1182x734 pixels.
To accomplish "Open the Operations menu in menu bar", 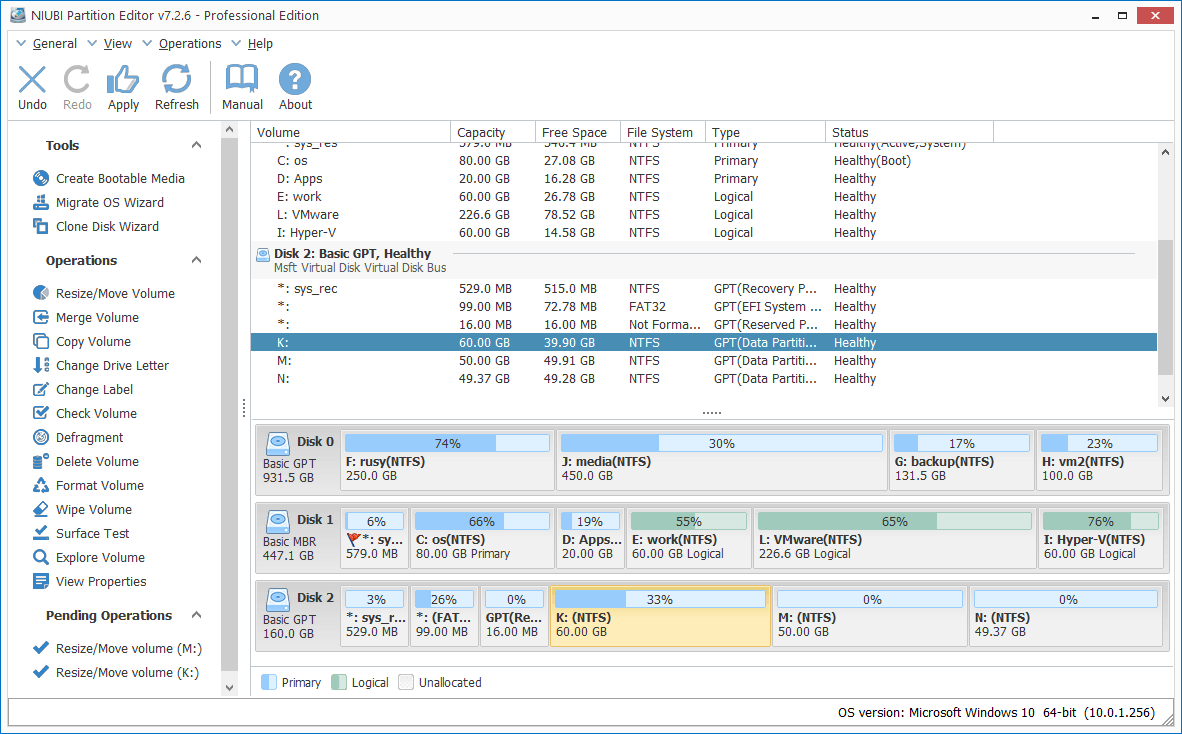I will tap(189, 44).
